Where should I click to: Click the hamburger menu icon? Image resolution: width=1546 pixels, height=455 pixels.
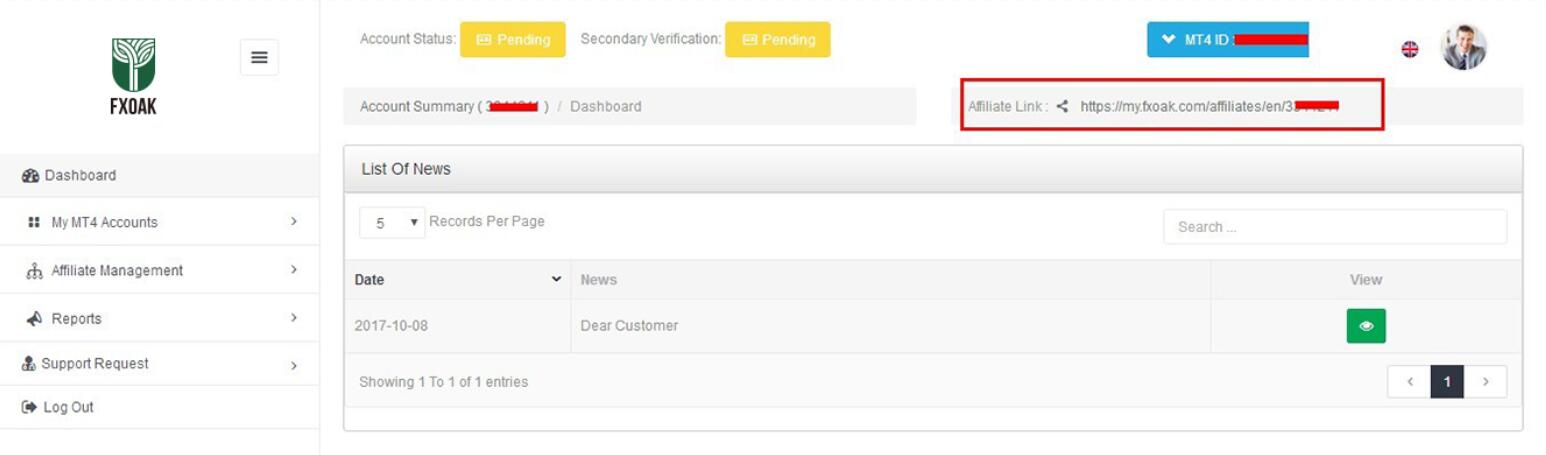coord(259,58)
